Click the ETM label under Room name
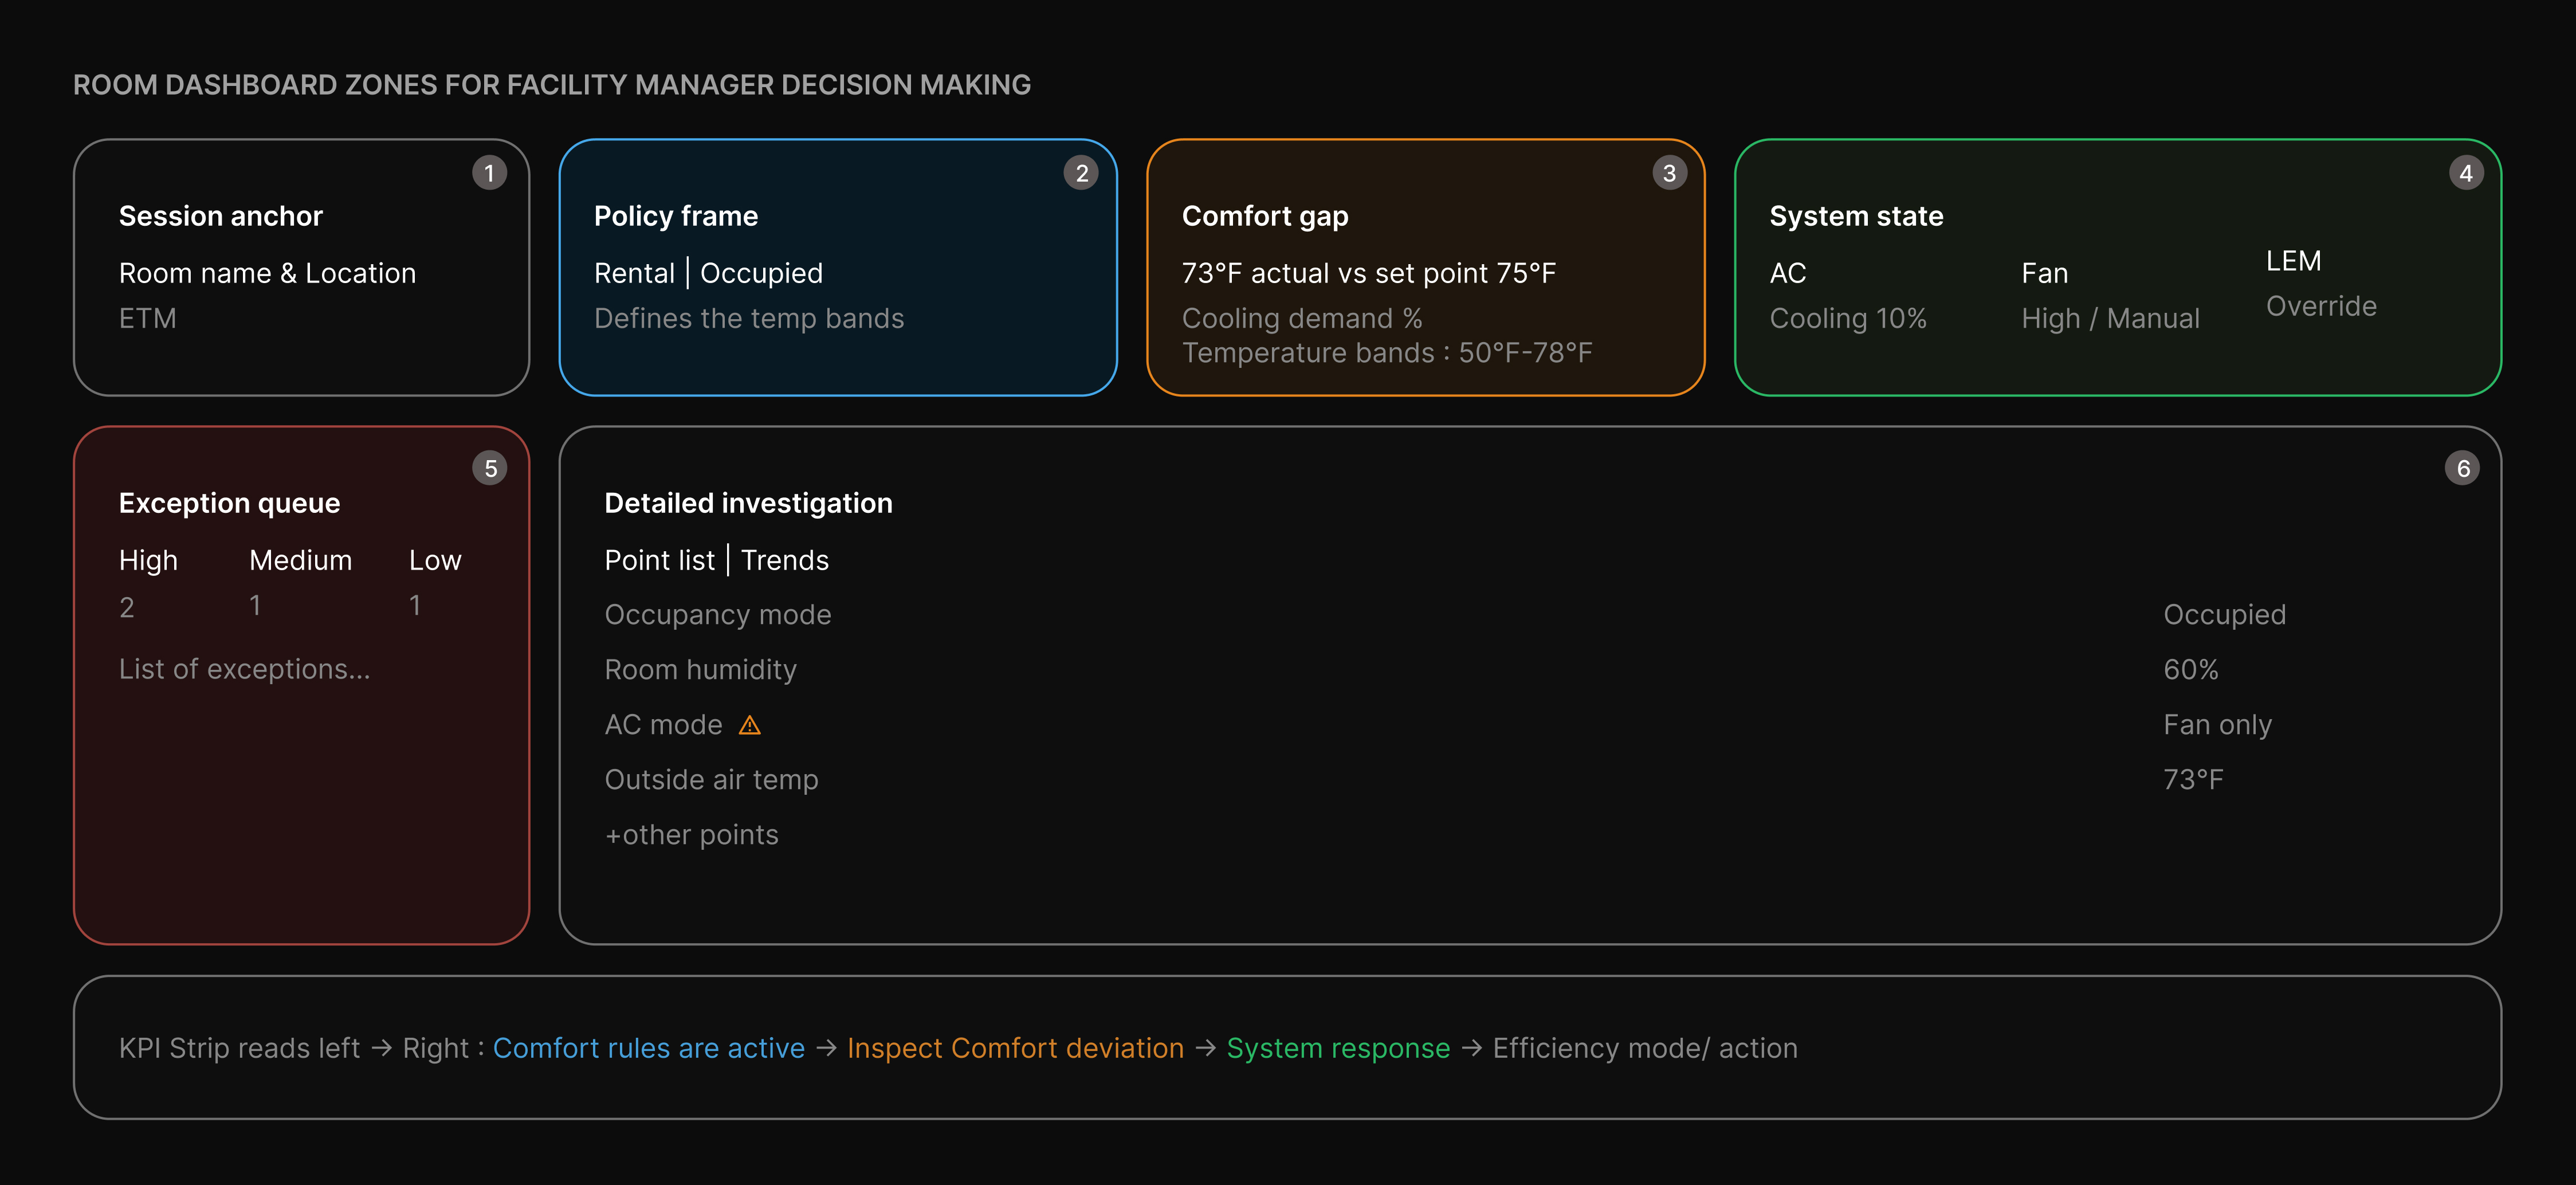2576x1185 pixels. pyautogui.click(x=148, y=318)
